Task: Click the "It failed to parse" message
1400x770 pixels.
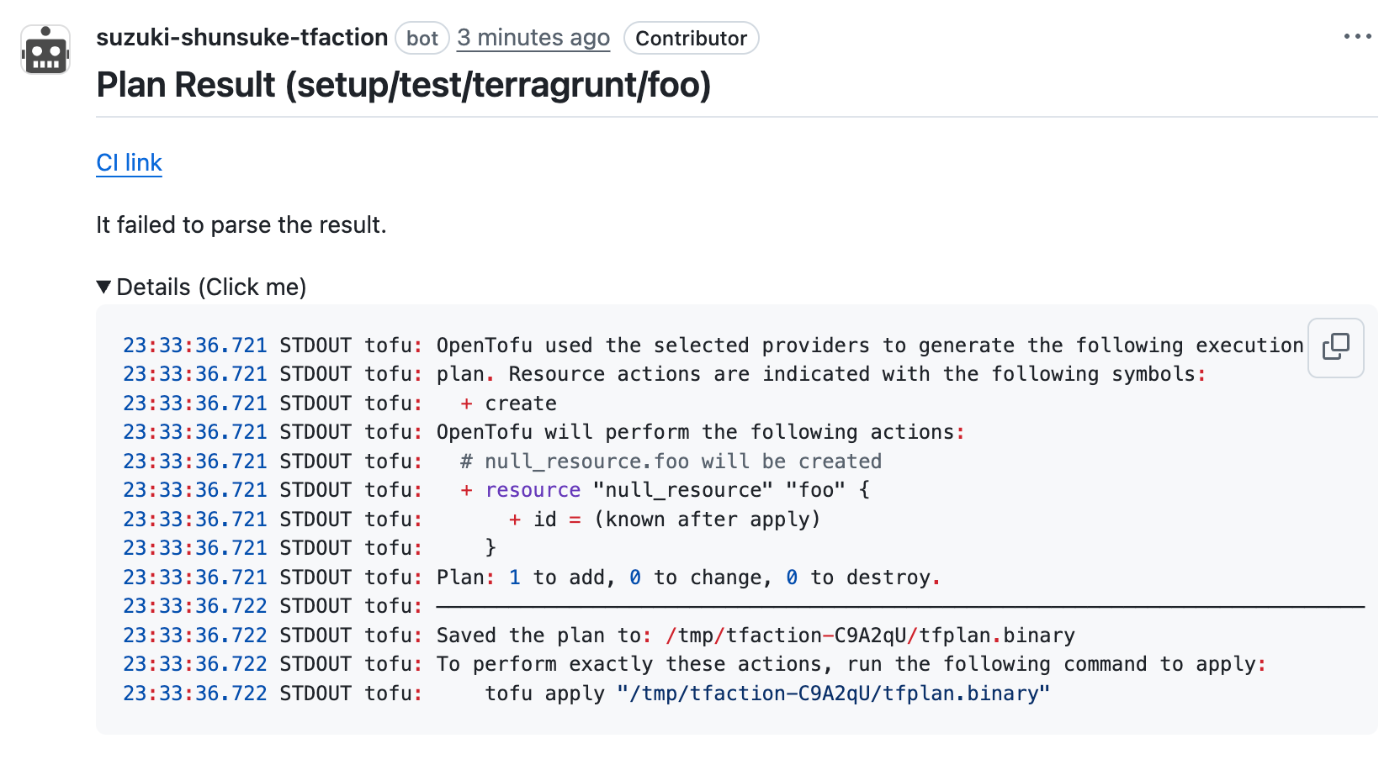Action: pos(241,225)
